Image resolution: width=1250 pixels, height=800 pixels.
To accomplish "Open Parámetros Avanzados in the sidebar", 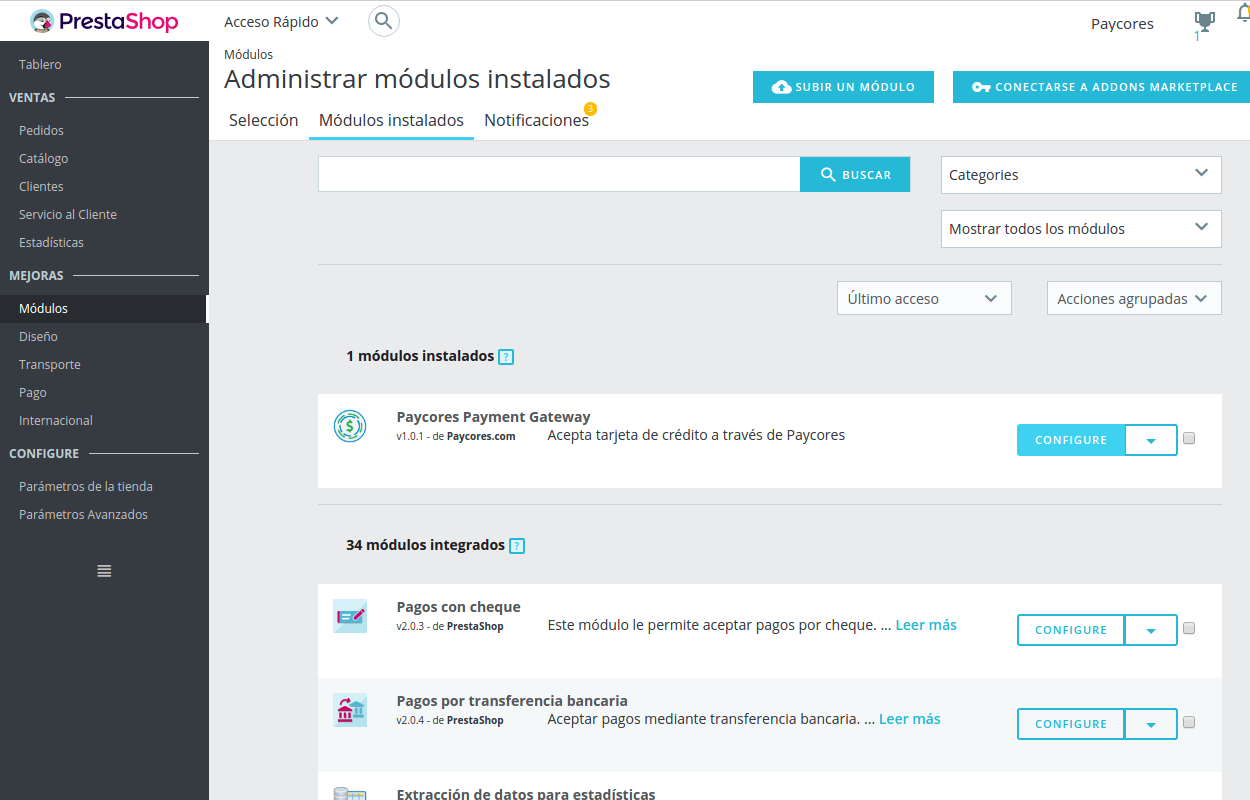I will click(x=83, y=514).
